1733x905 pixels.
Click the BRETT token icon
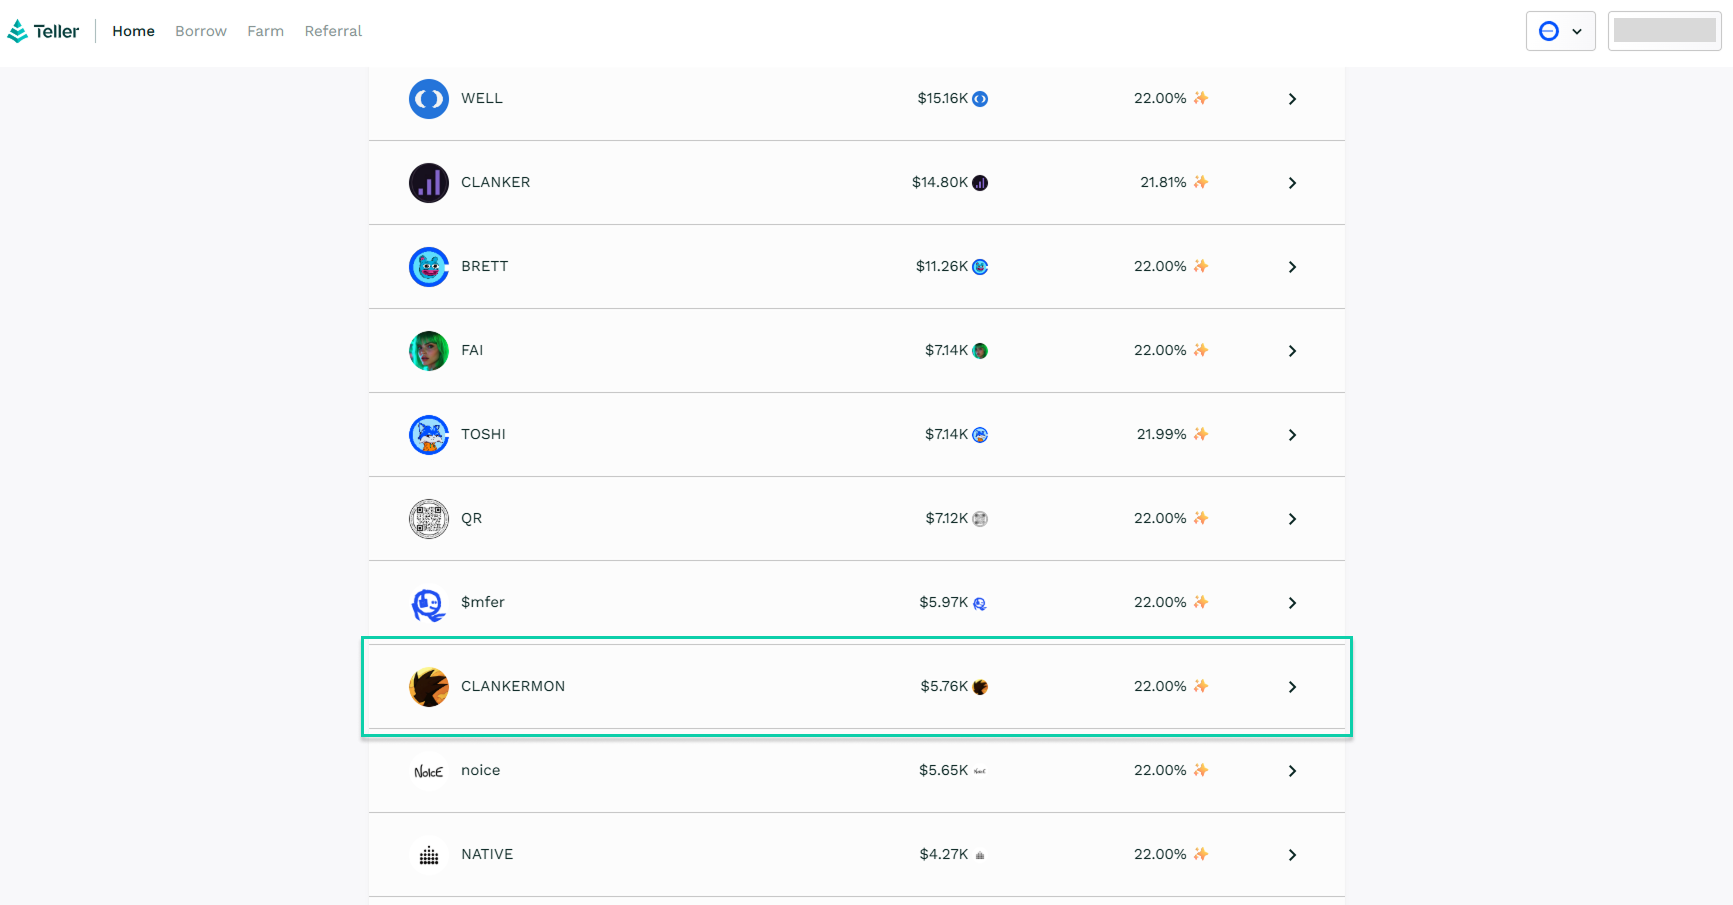click(x=429, y=267)
